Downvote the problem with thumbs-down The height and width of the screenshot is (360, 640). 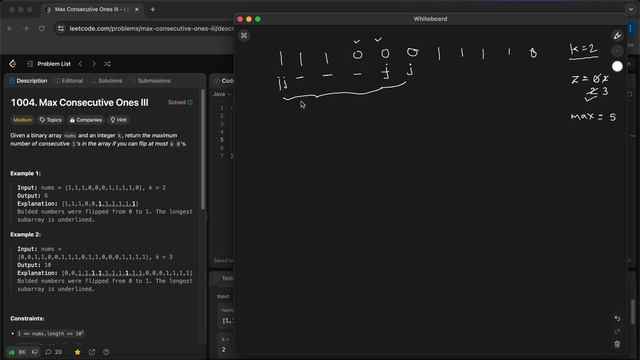coord(35,352)
